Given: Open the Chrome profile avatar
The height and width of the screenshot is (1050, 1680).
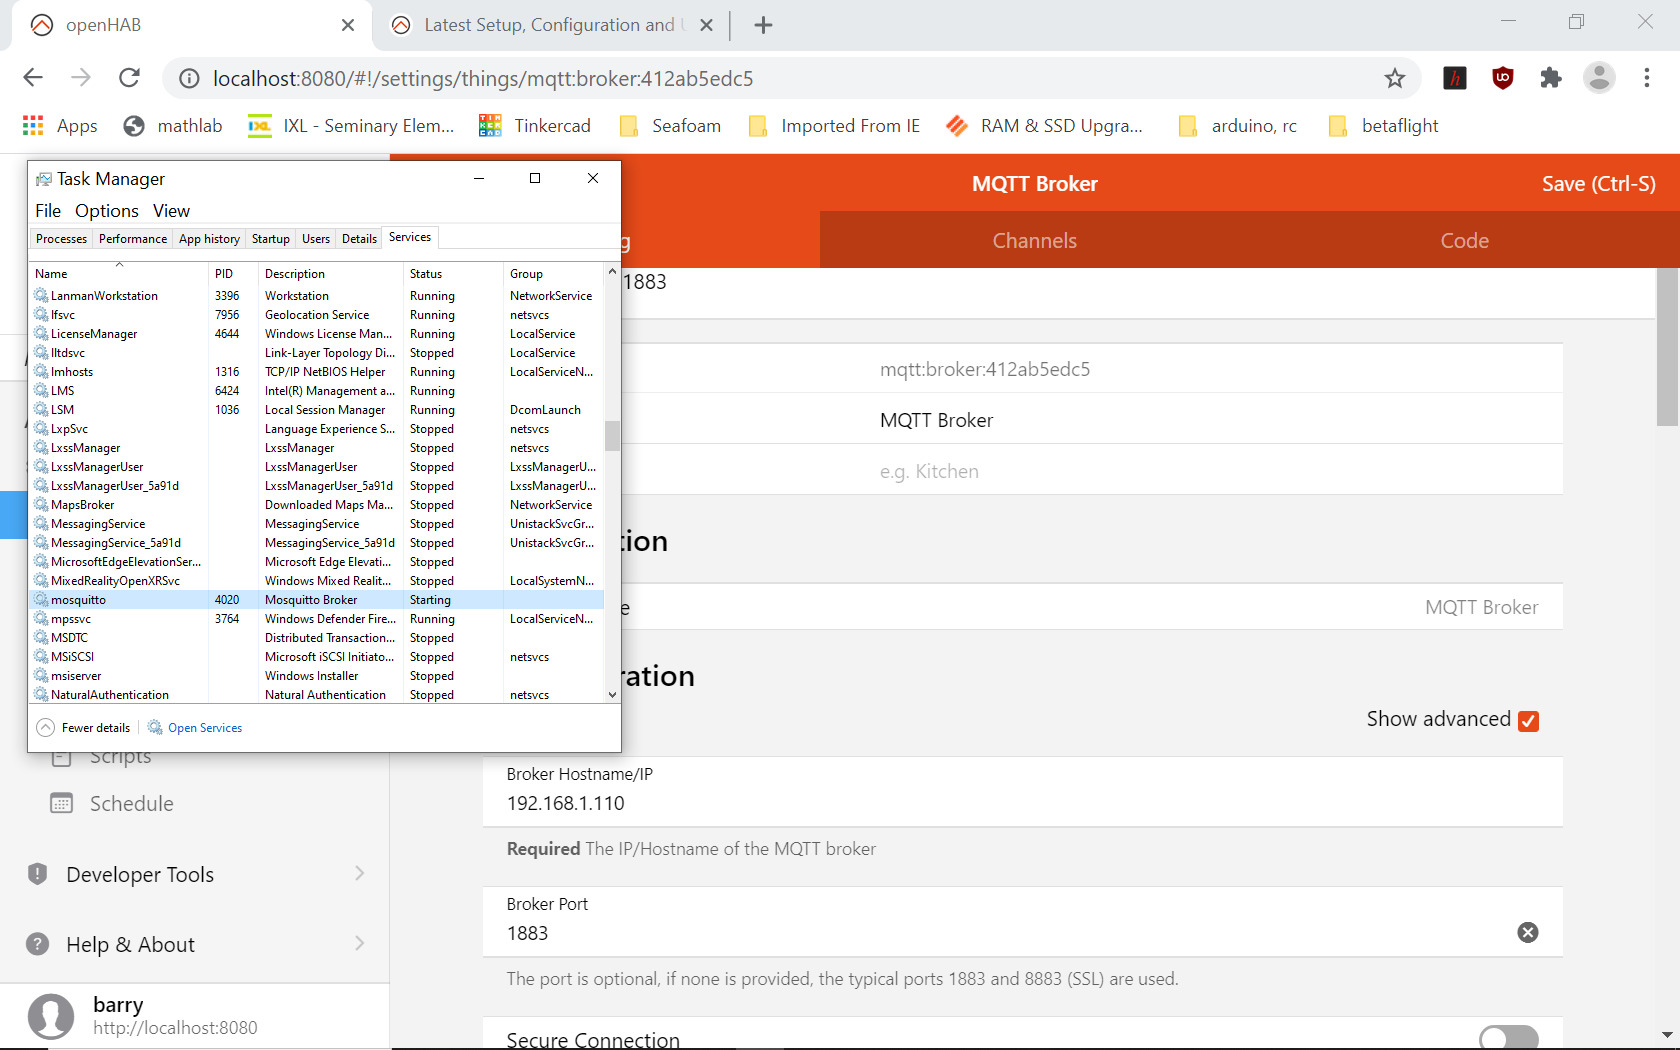Looking at the screenshot, I should [1598, 78].
